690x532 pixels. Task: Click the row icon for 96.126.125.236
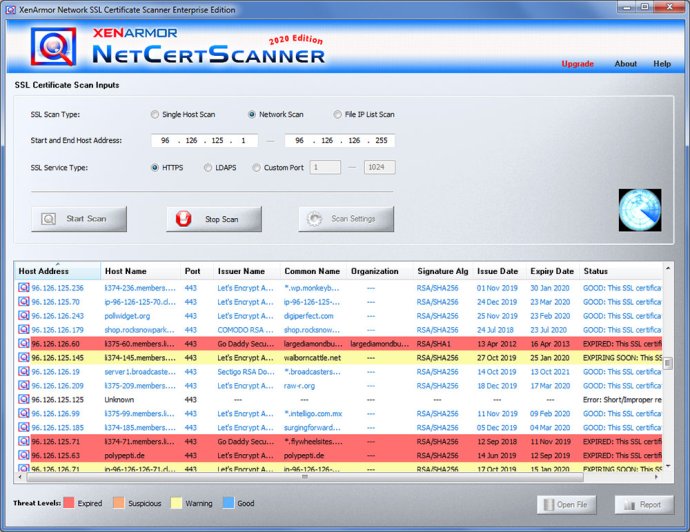[x=23, y=288]
